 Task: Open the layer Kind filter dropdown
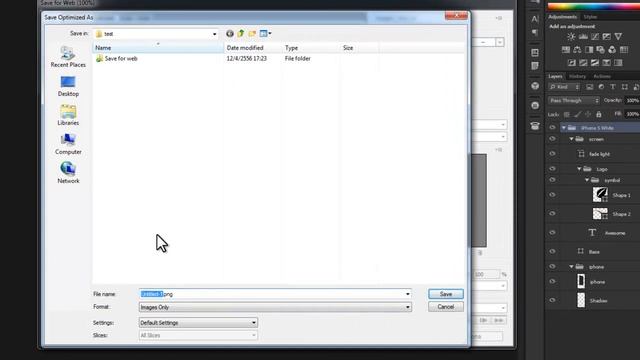(x=564, y=87)
